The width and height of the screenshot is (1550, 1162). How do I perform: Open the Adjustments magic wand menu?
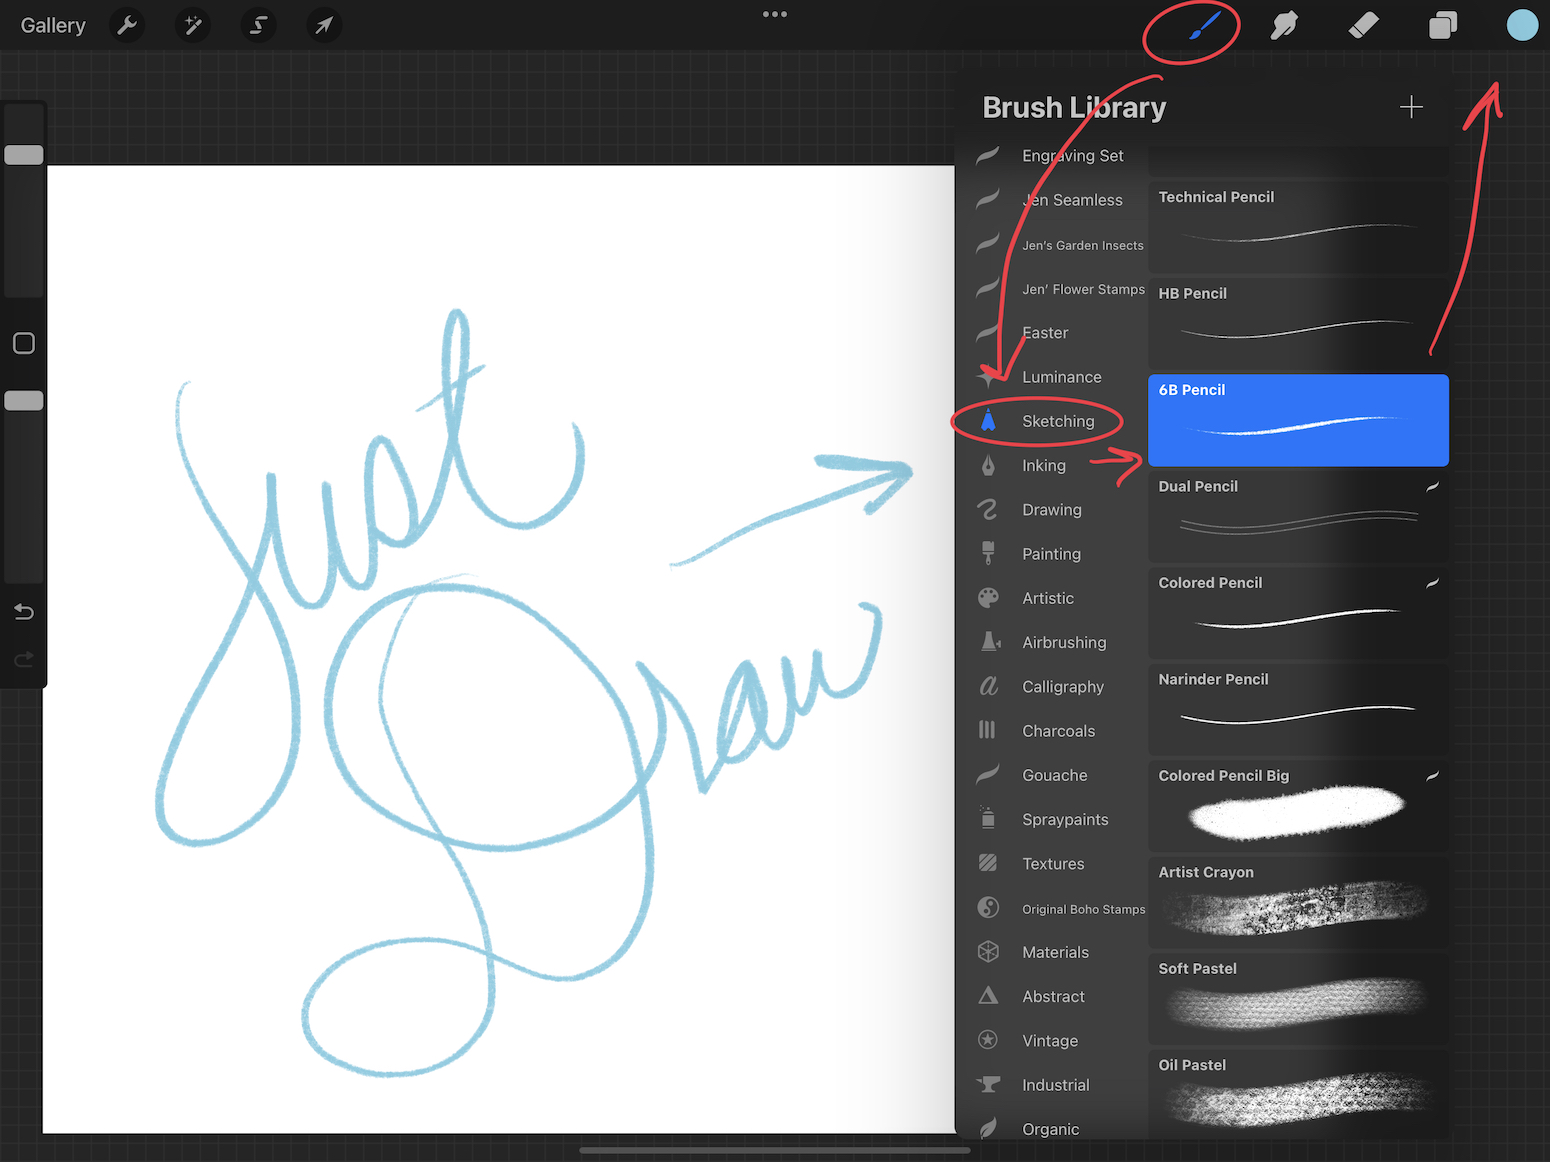pos(192,25)
